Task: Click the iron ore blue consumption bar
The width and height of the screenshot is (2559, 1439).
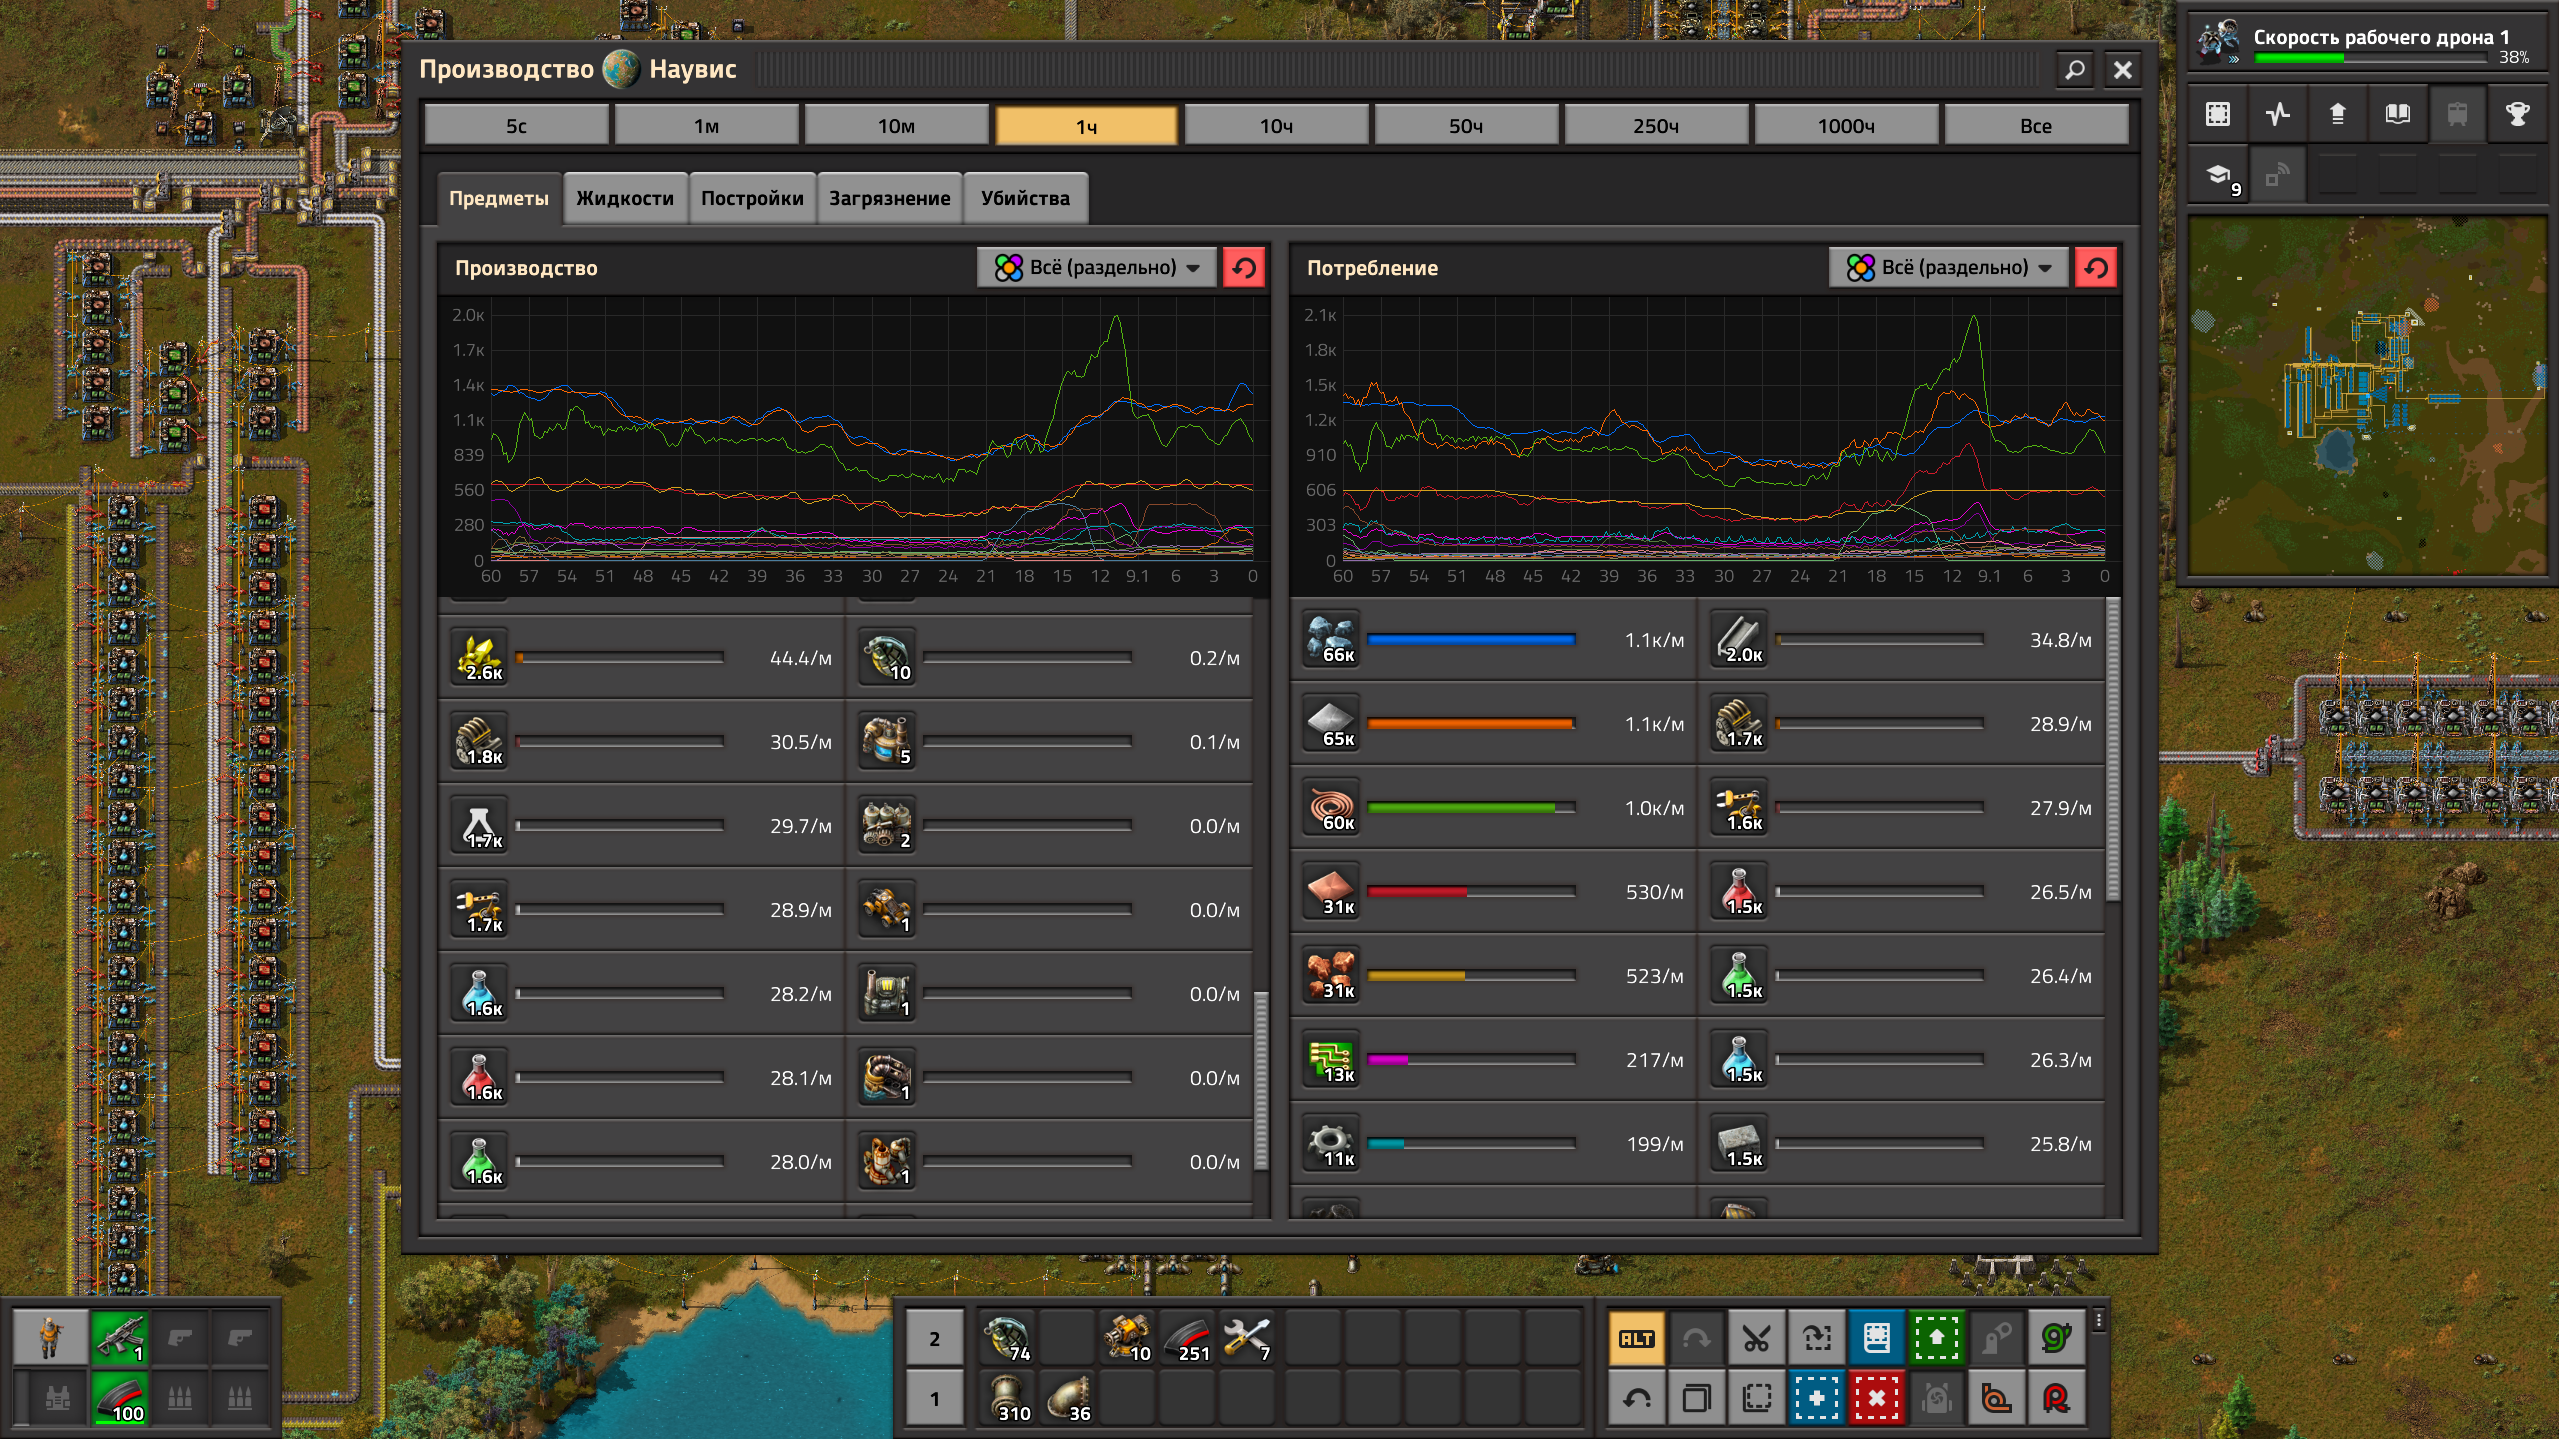Action: (1471, 639)
